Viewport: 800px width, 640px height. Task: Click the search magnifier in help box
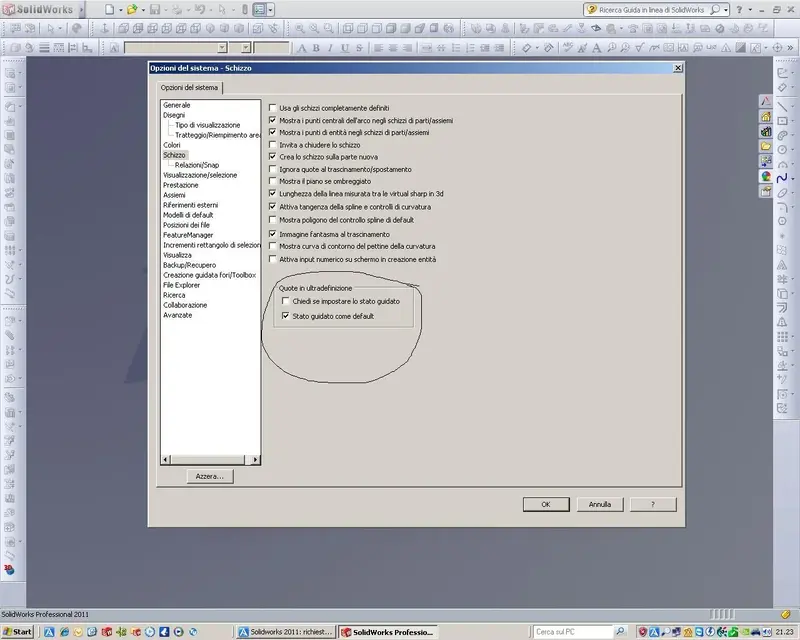pyautogui.click(x=715, y=10)
